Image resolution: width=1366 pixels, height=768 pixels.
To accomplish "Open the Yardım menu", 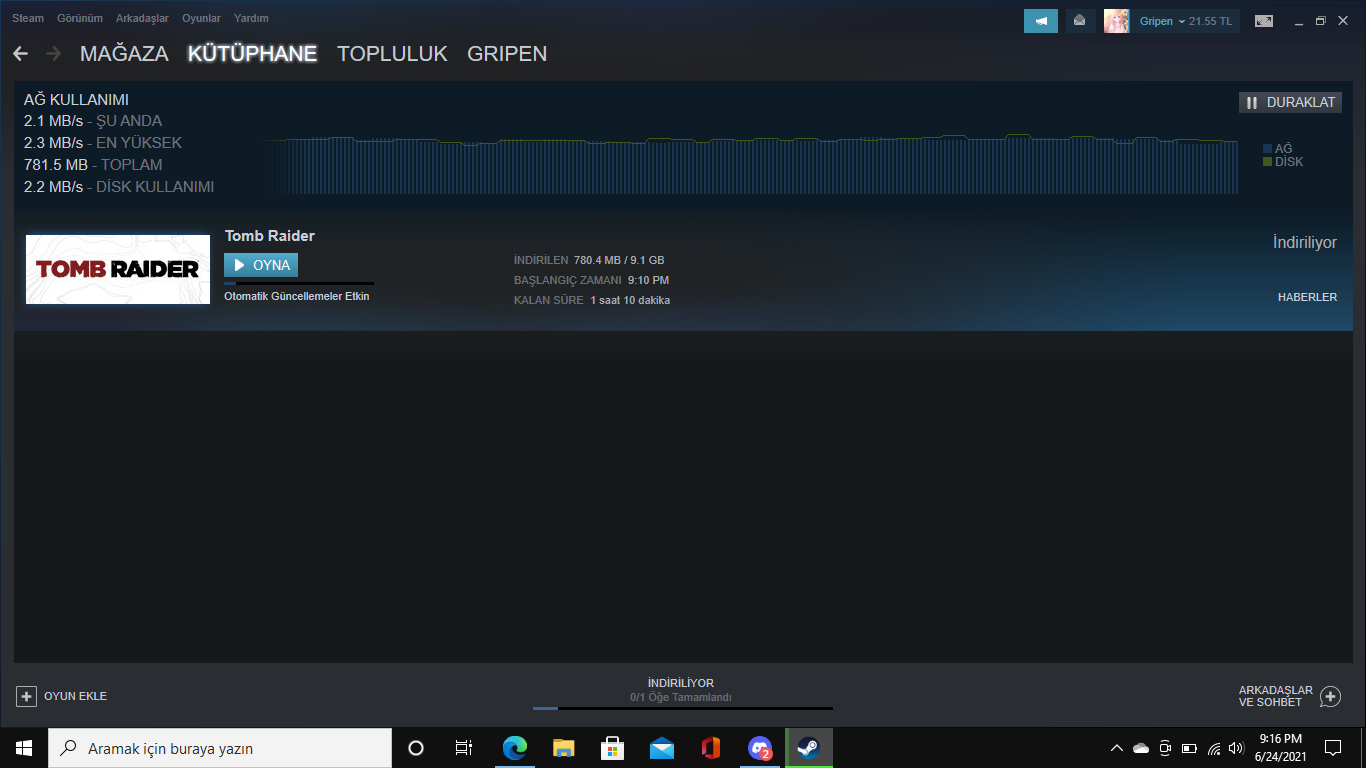I will pyautogui.click(x=251, y=18).
